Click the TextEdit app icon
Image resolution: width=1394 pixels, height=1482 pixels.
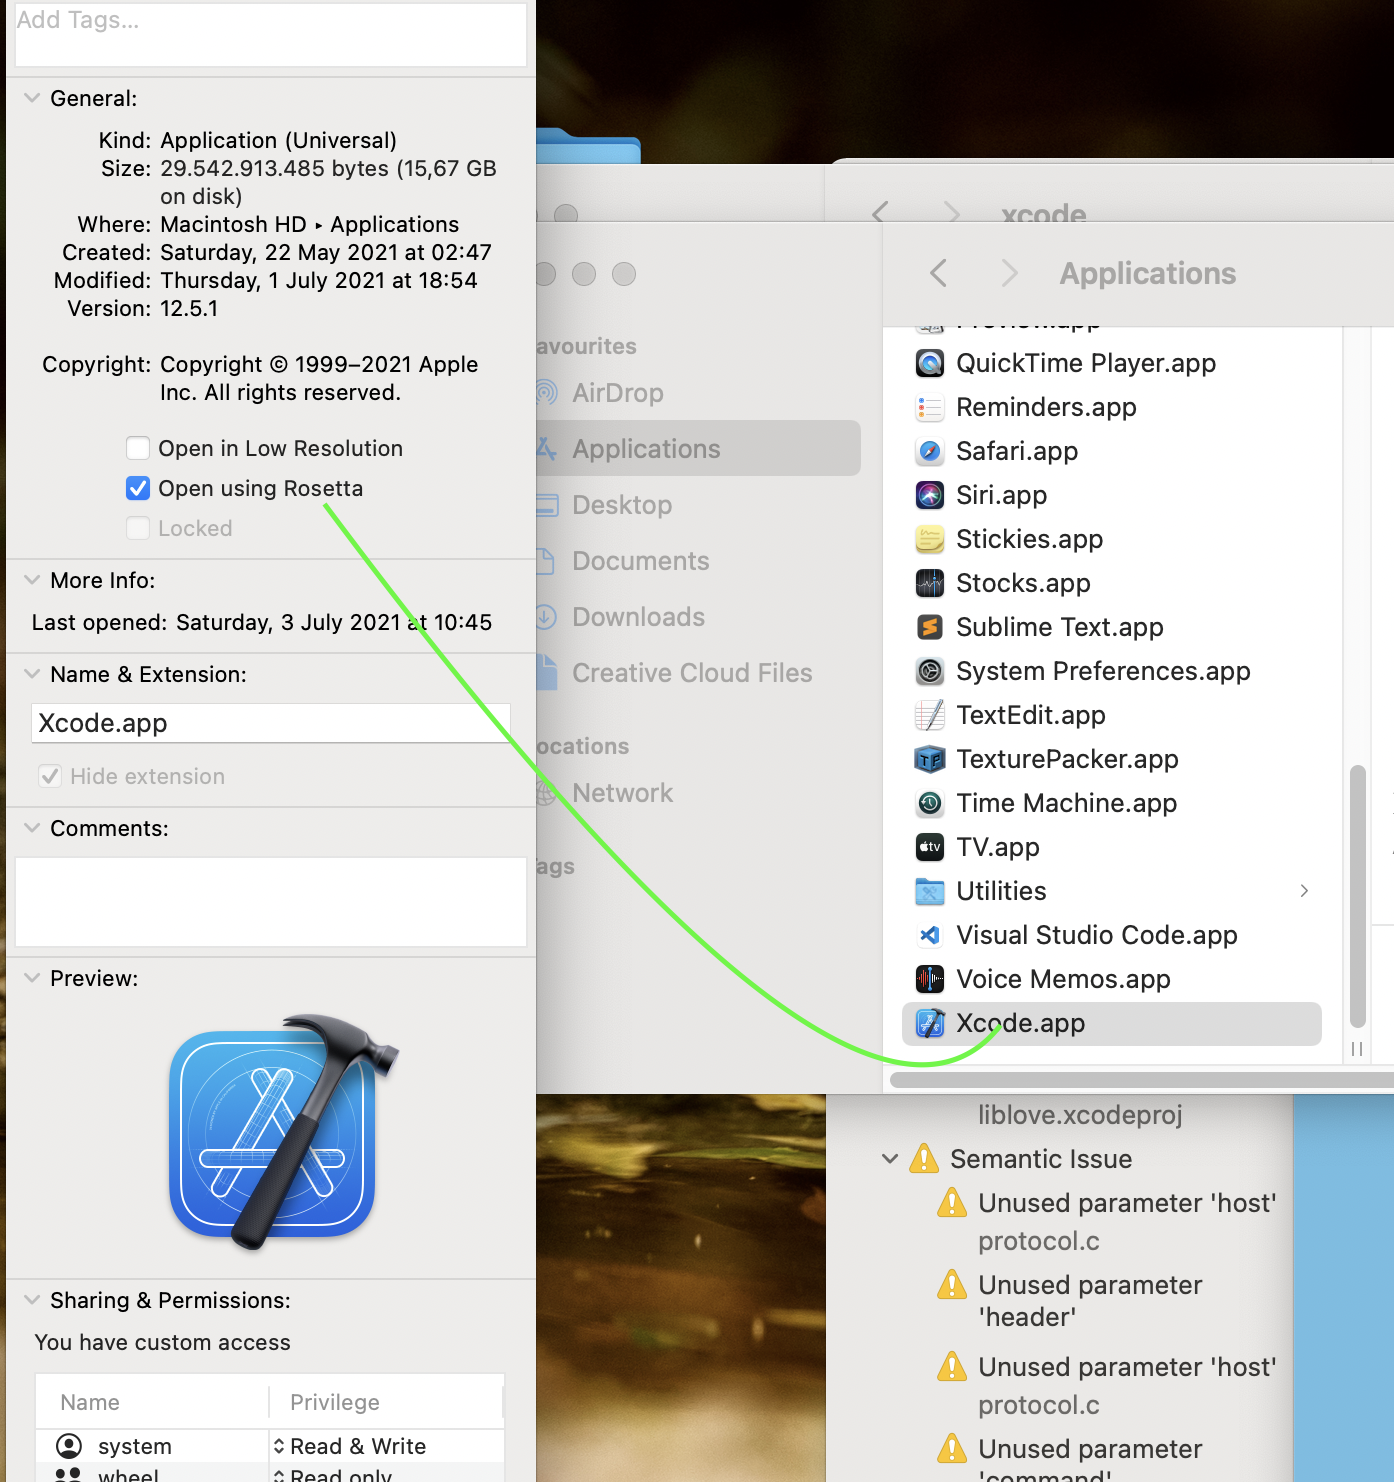tap(930, 715)
